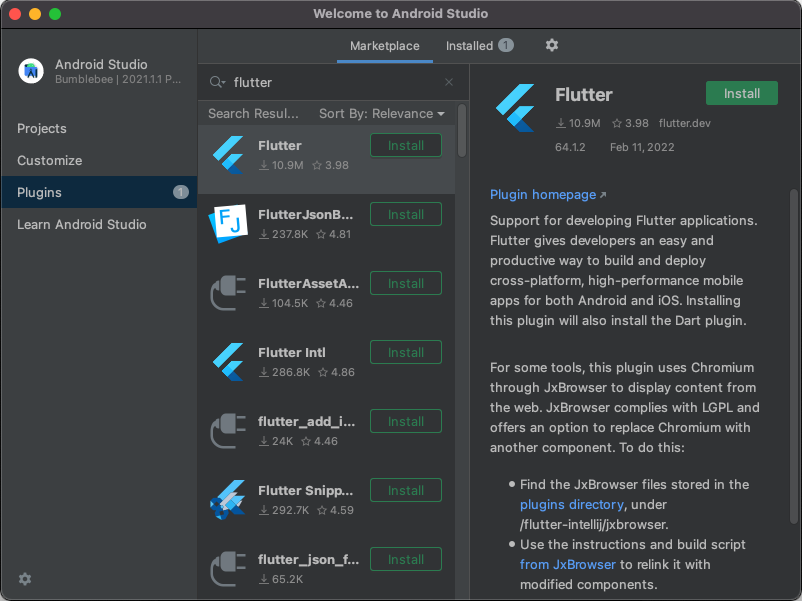
Task: Click the 237.8K downloads count
Action: pos(290,234)
